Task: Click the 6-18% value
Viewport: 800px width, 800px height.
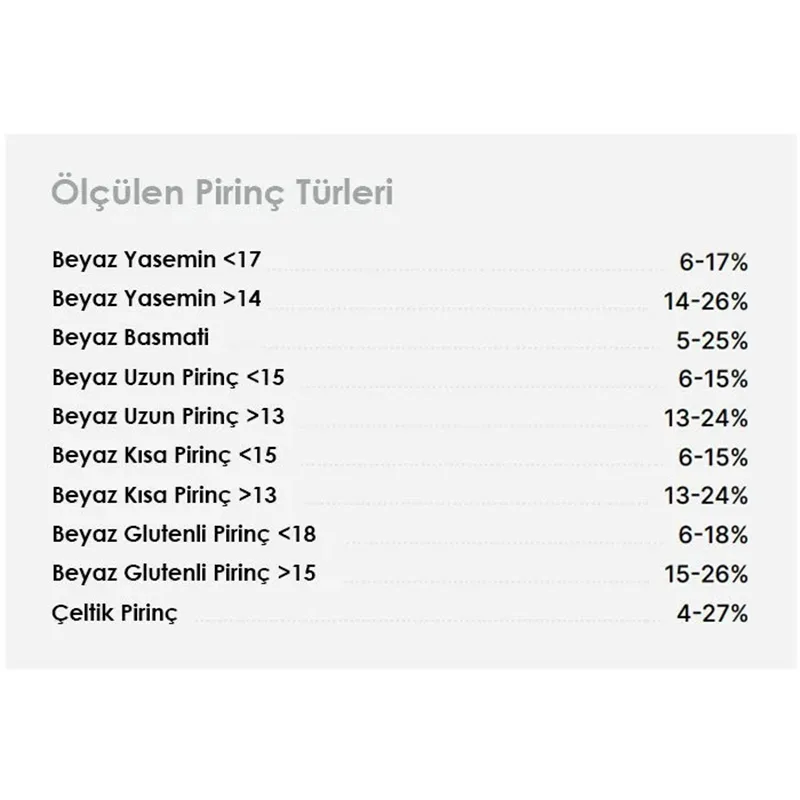Action: click(713, 535)
